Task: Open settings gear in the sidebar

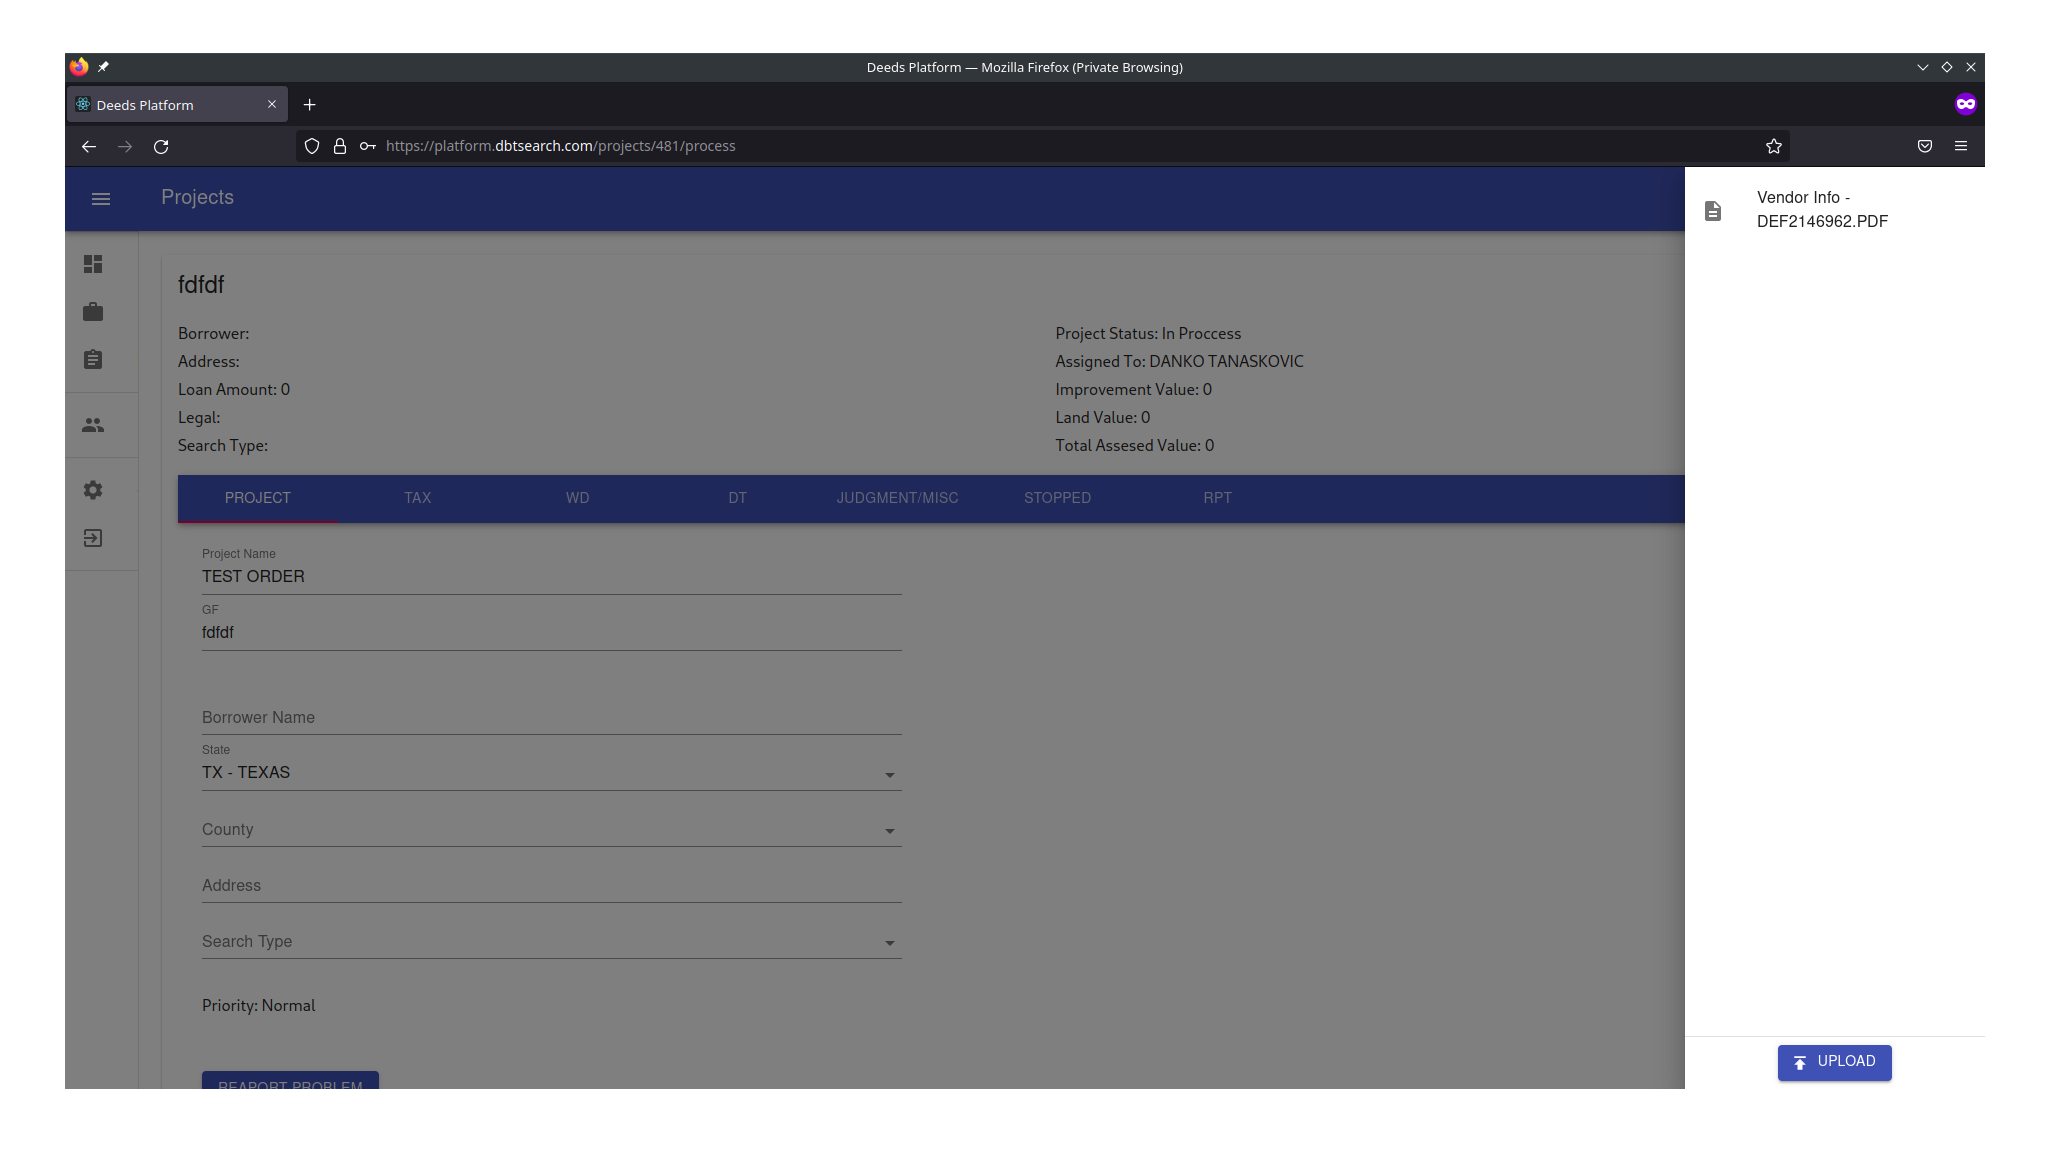Action: click(x=93, y=490)
